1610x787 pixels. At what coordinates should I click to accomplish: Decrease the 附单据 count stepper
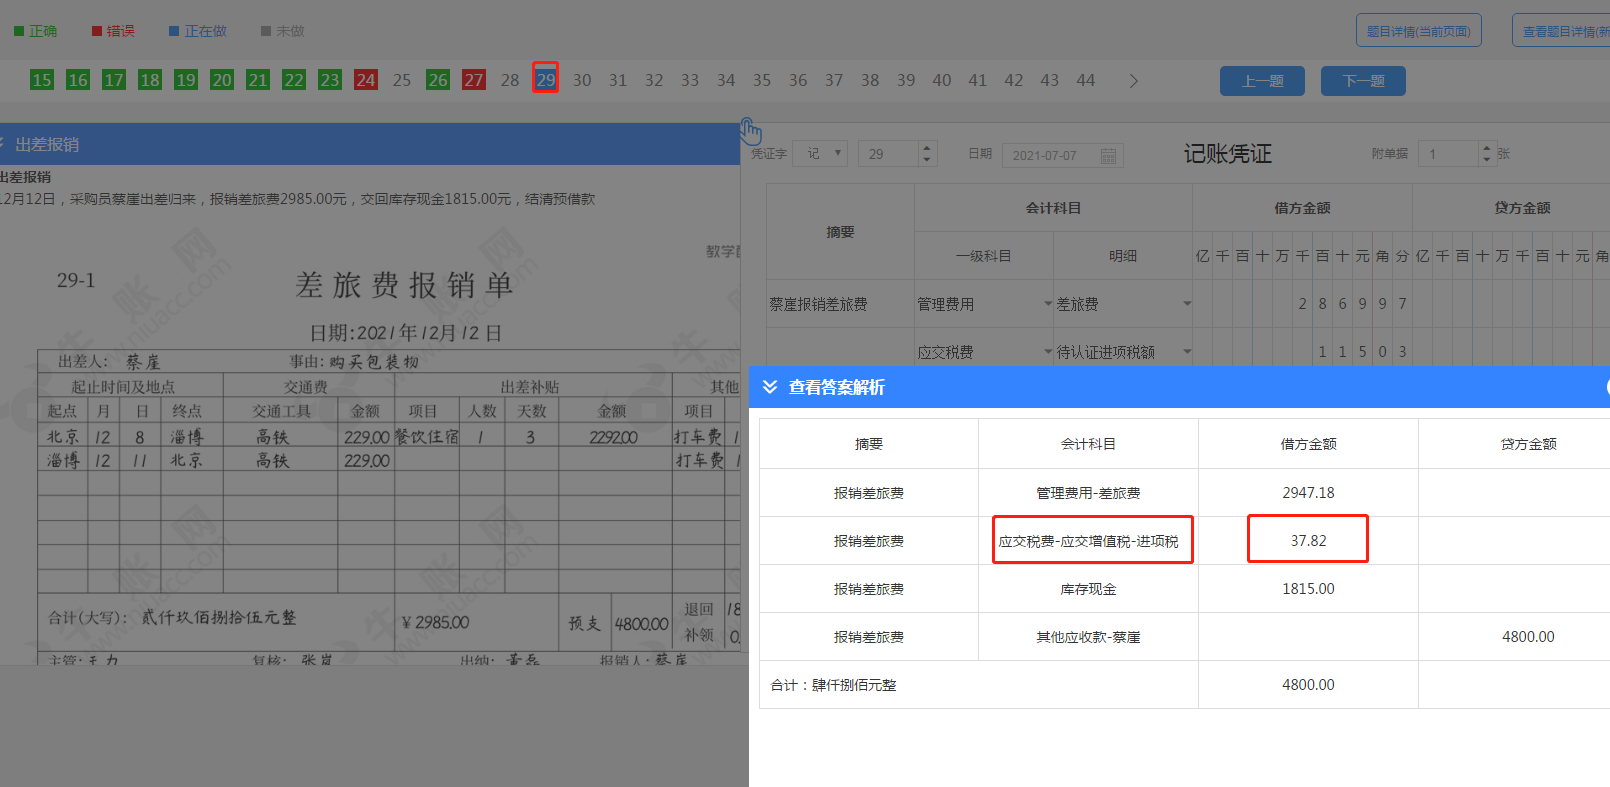pos(1486,160)
